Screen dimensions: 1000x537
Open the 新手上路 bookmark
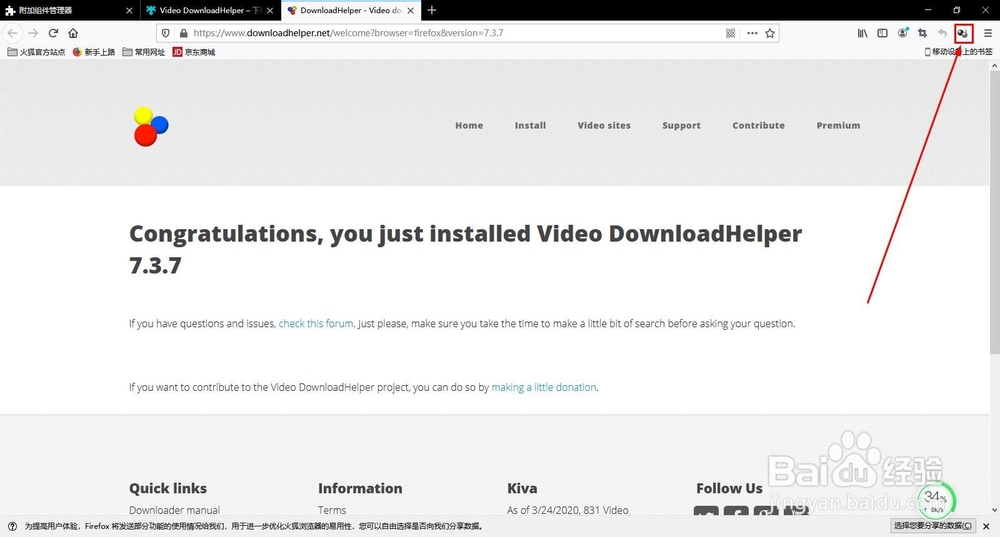(94, 52)
